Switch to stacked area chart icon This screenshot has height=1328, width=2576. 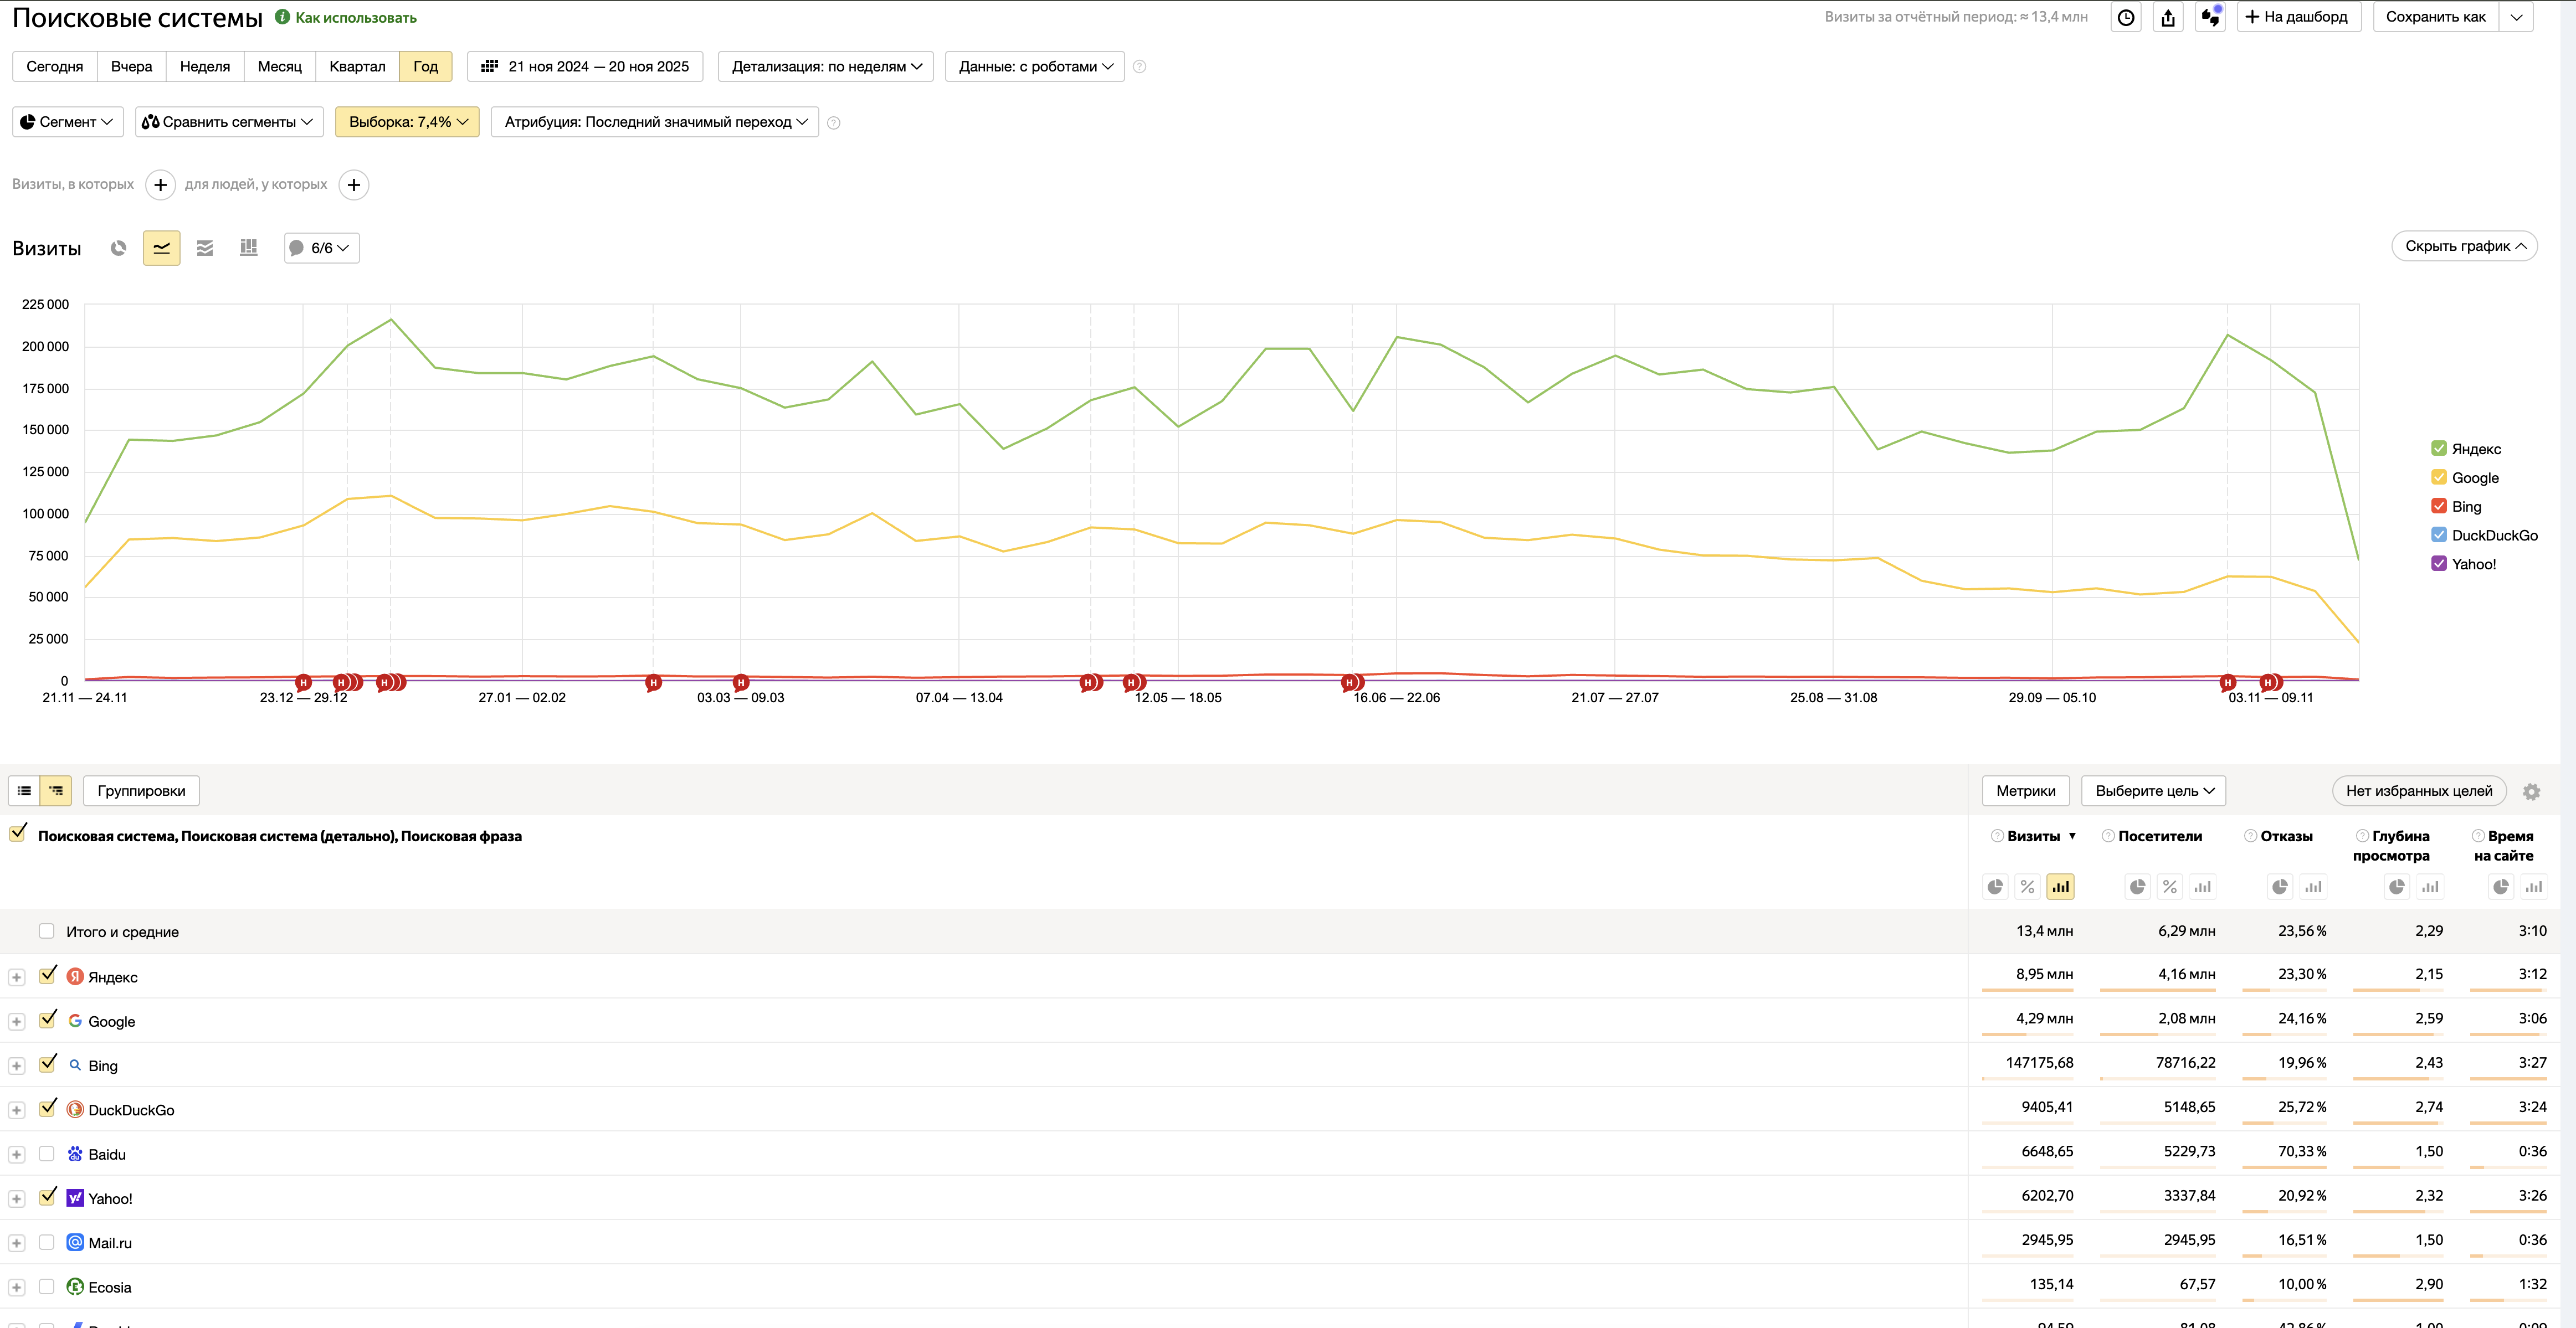tap(205, 248)
